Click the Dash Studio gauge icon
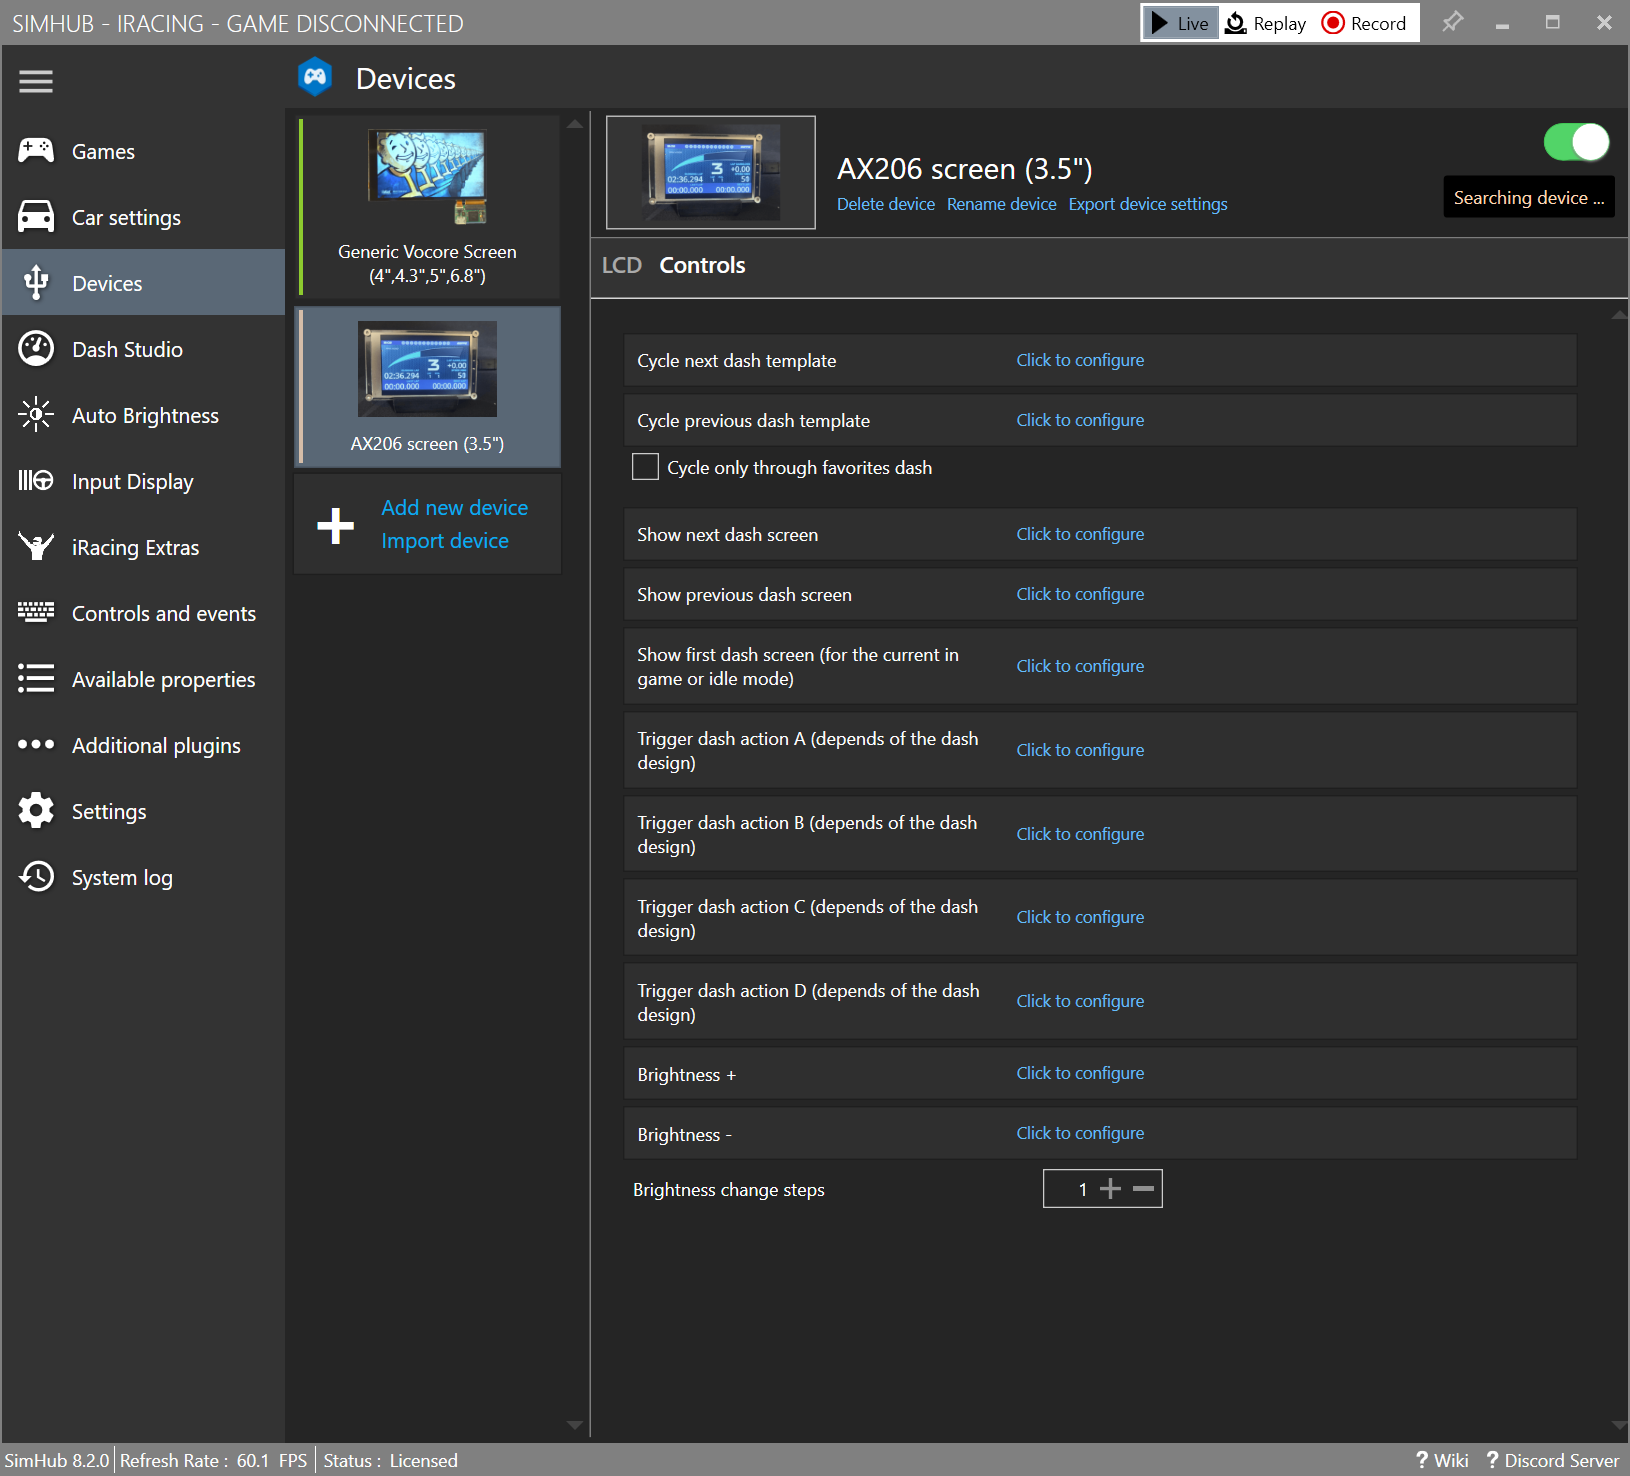Screen dimensions: 1630x1476 [36, 349]
